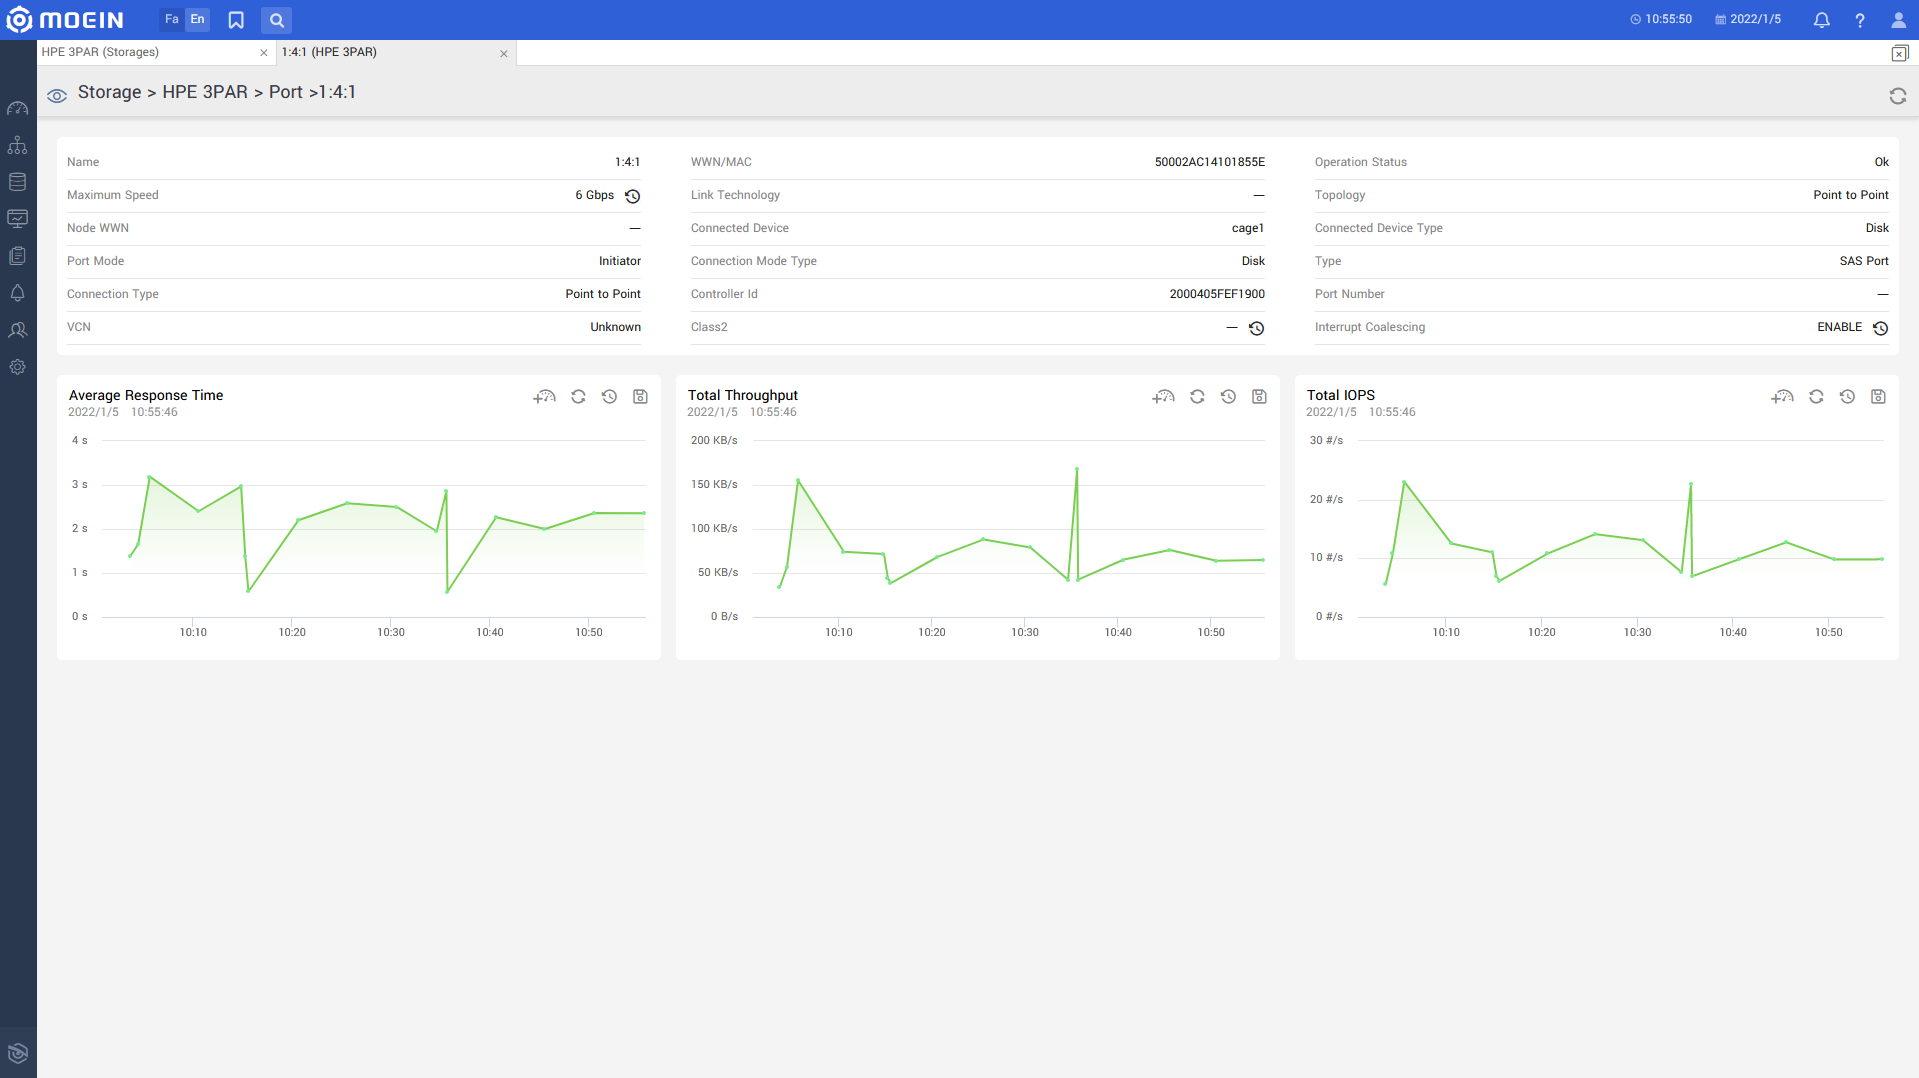The image size is (1919, 1078).
Task: Click the Total IOPS plot area
Action: 1621,528
